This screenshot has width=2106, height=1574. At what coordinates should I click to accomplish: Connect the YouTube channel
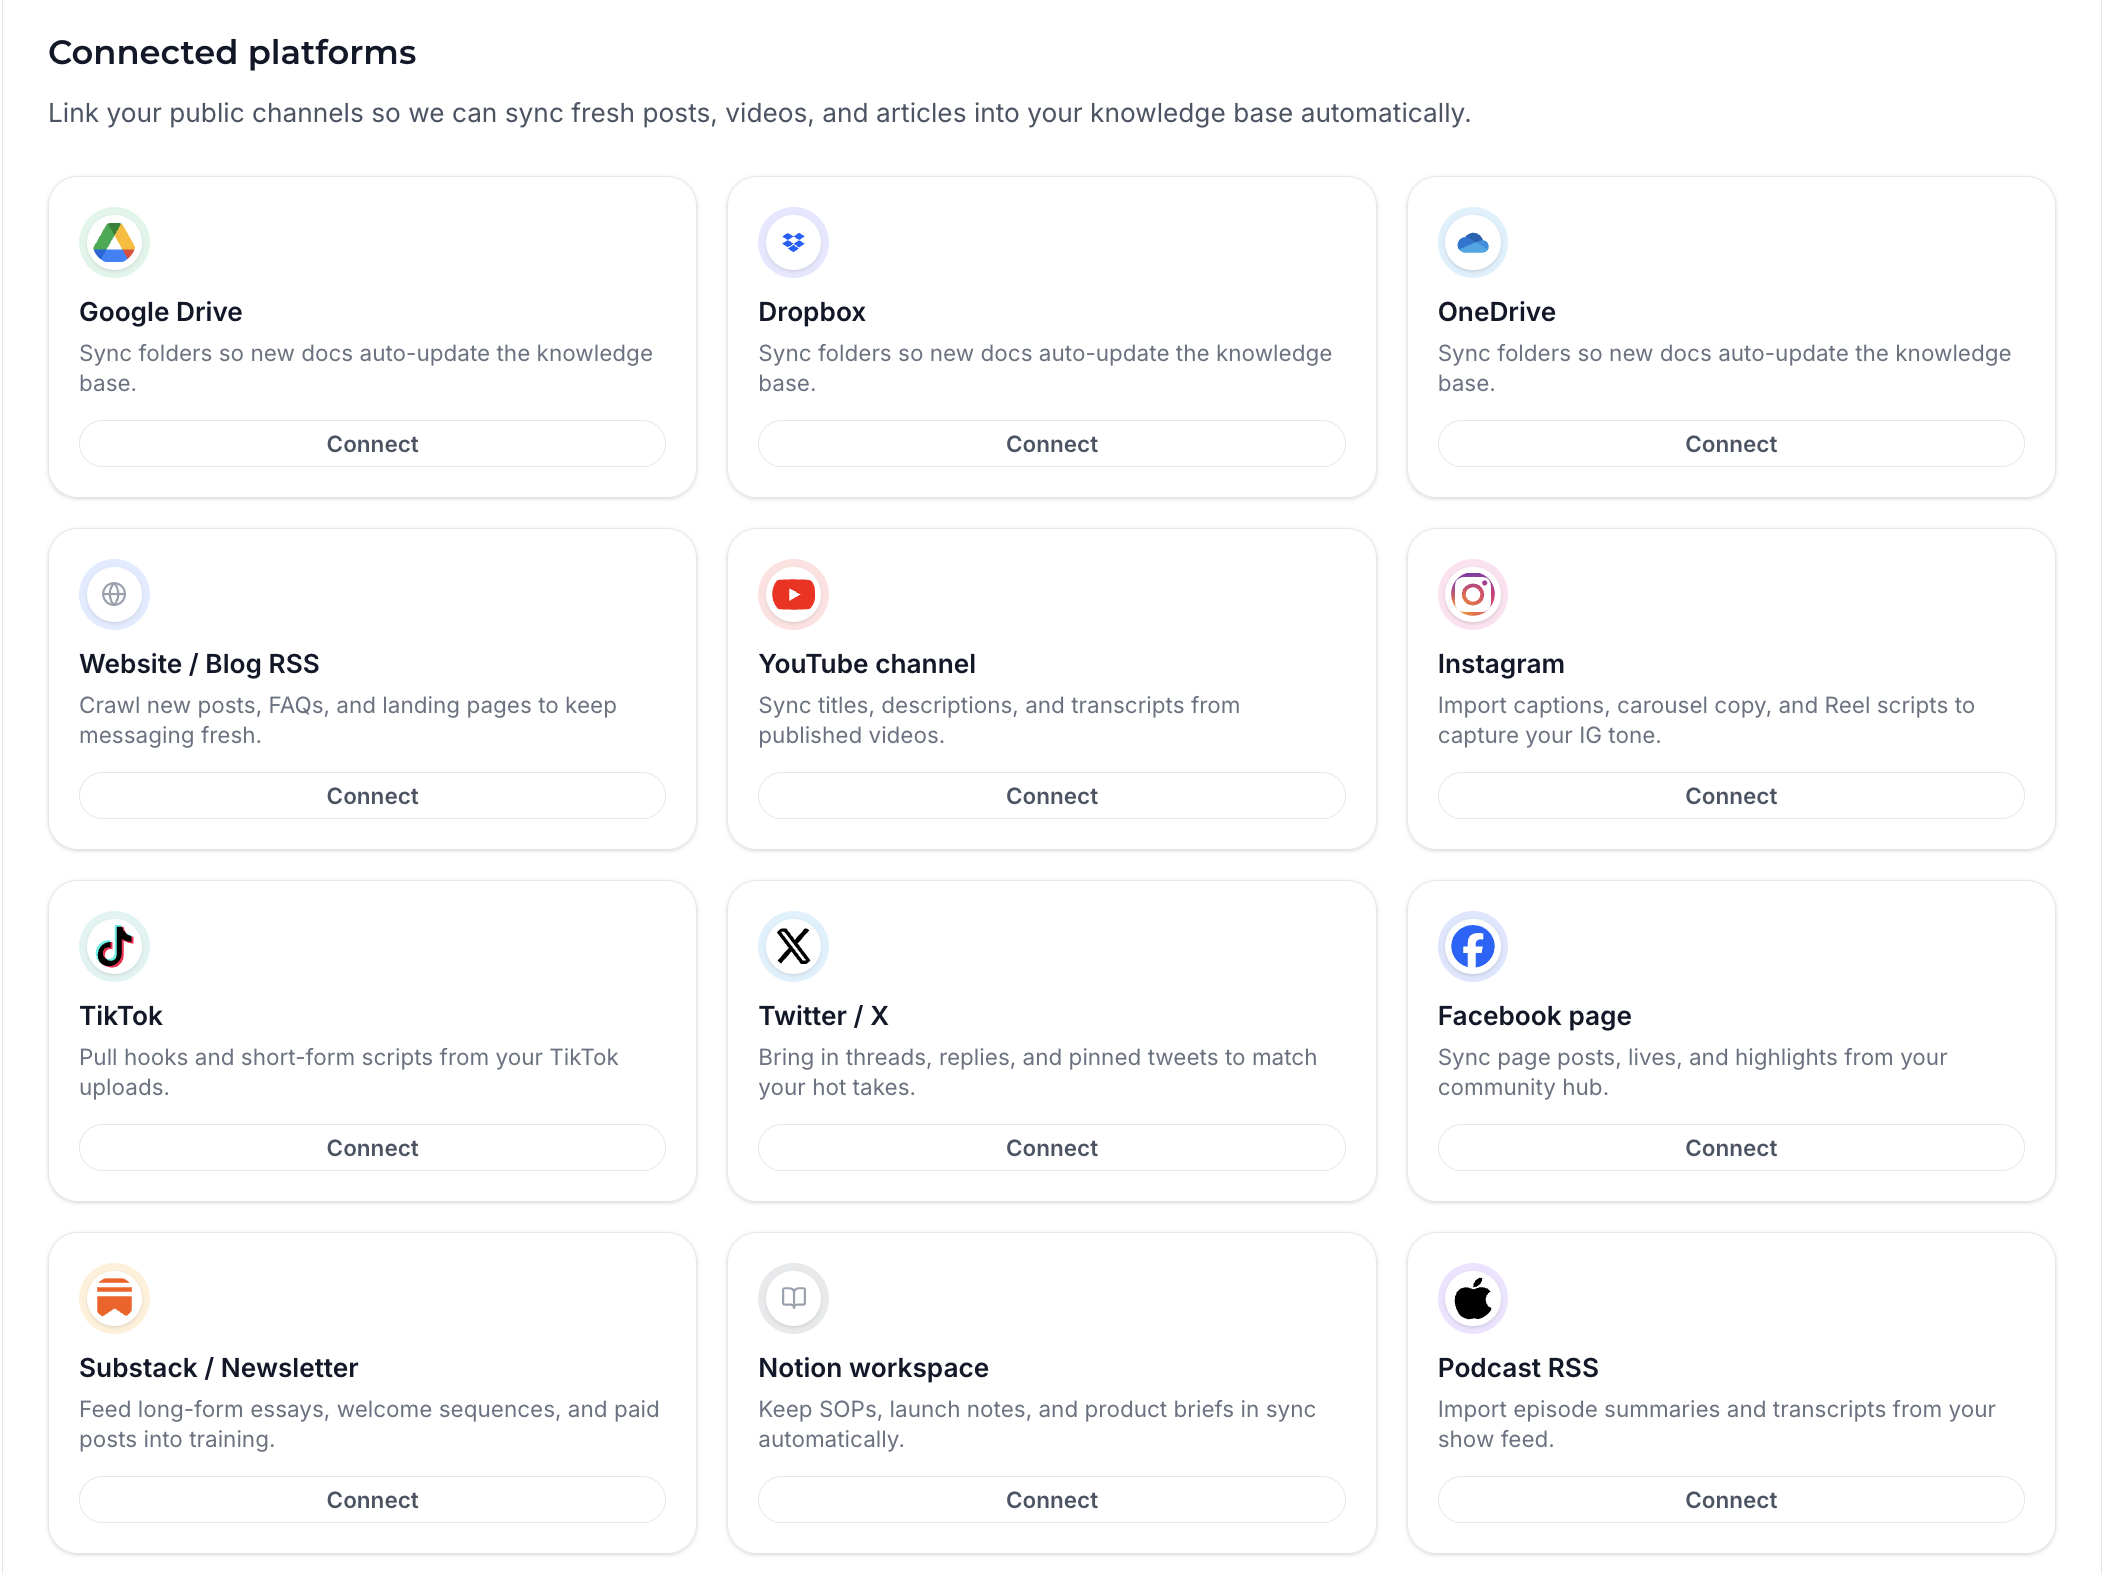[x=1051, y=796]
